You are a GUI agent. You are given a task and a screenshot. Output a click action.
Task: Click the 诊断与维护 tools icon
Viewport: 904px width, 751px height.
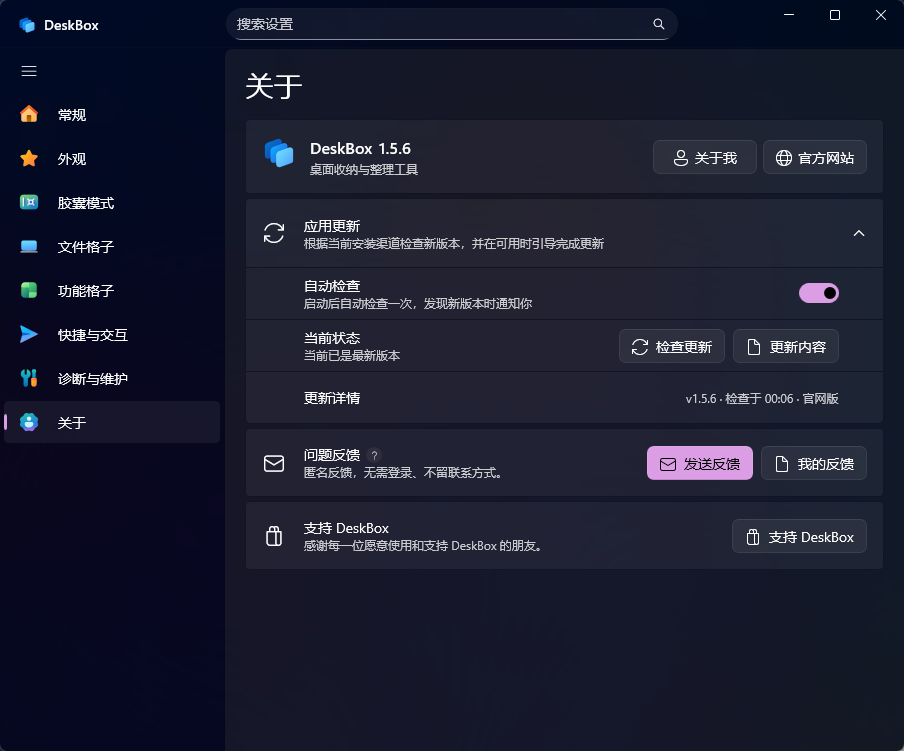(x=29, y=378)
